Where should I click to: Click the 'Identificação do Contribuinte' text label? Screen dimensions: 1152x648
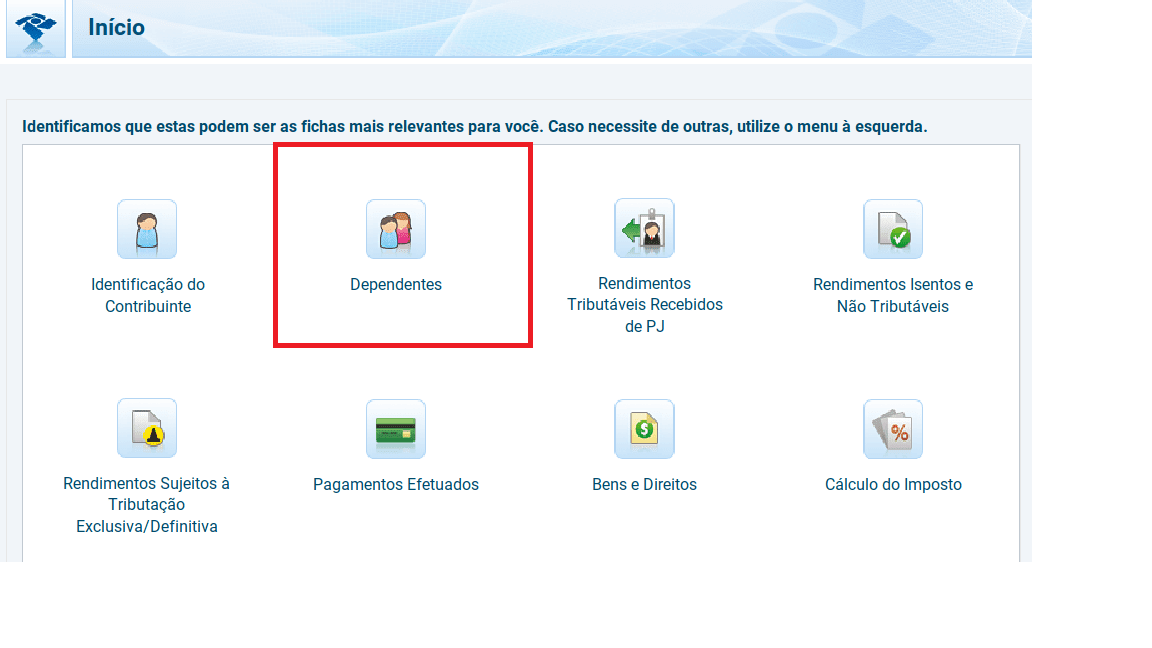148,296
